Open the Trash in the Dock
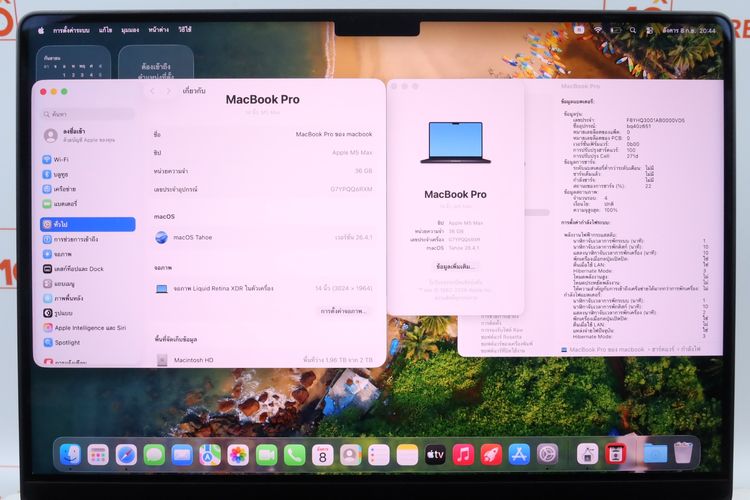The image size is (750, 500). click(x=683, y=453)
